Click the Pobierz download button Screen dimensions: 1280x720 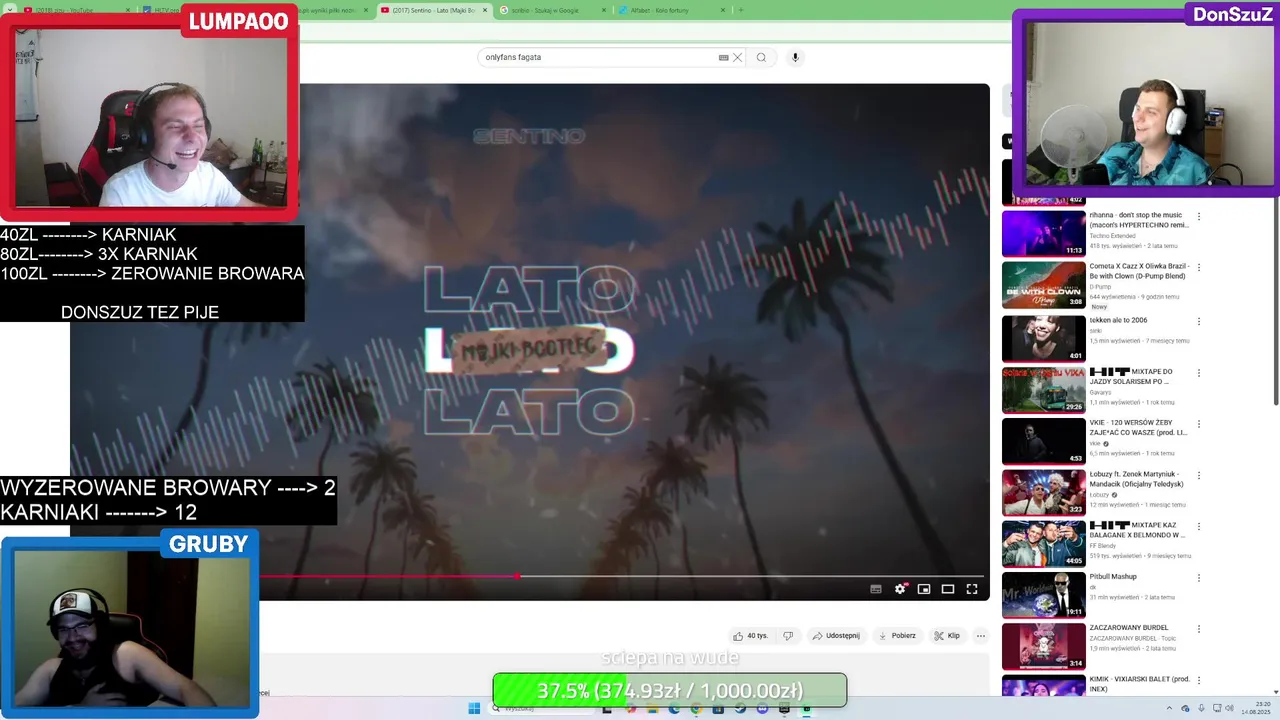coord(897,635)
